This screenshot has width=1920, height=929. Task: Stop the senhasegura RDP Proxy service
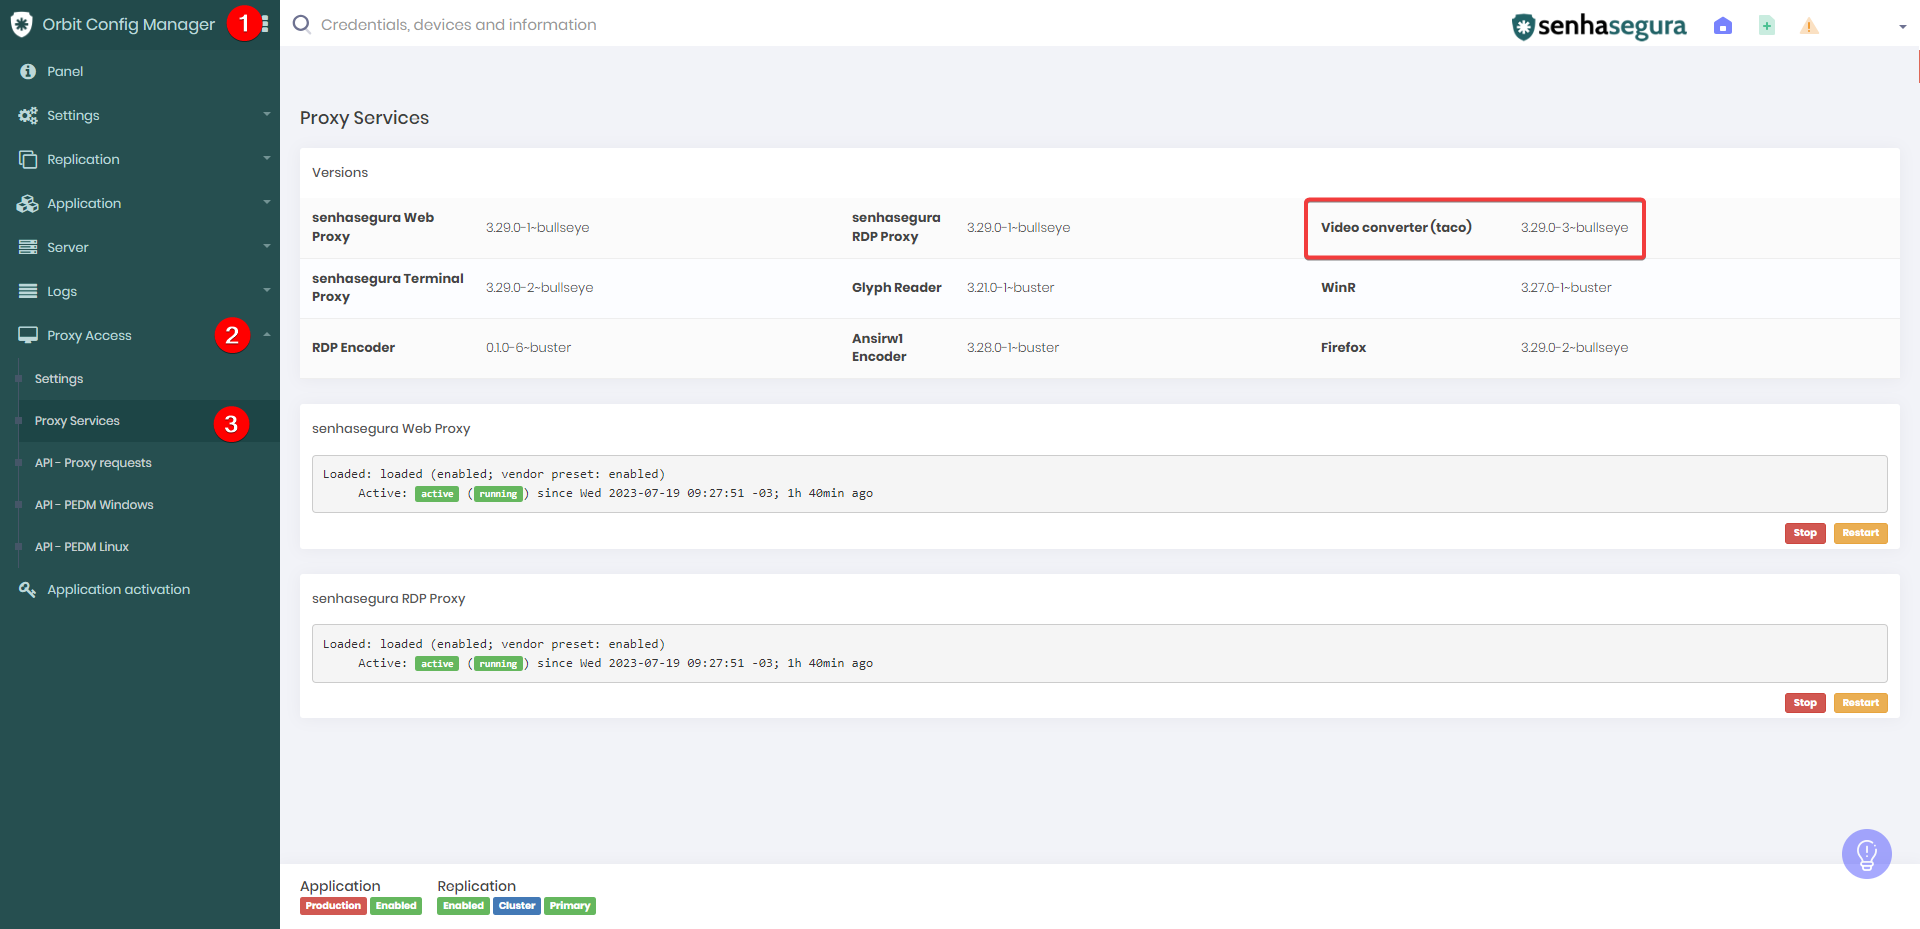point(1805,703)
